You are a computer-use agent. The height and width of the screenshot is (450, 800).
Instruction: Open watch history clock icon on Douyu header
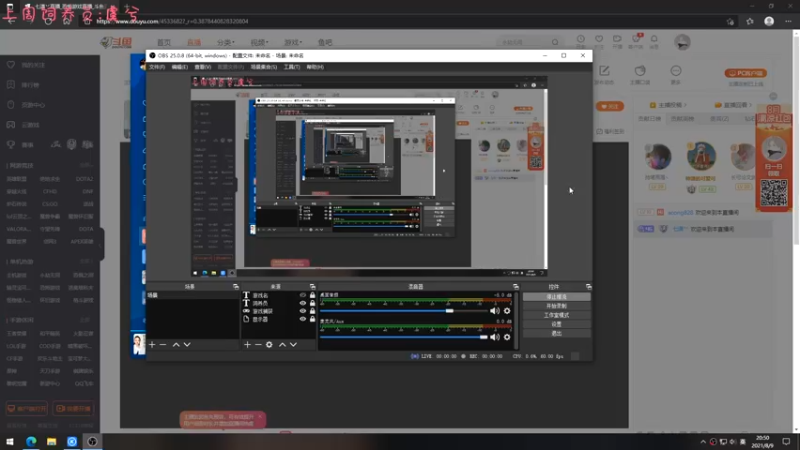581,39
